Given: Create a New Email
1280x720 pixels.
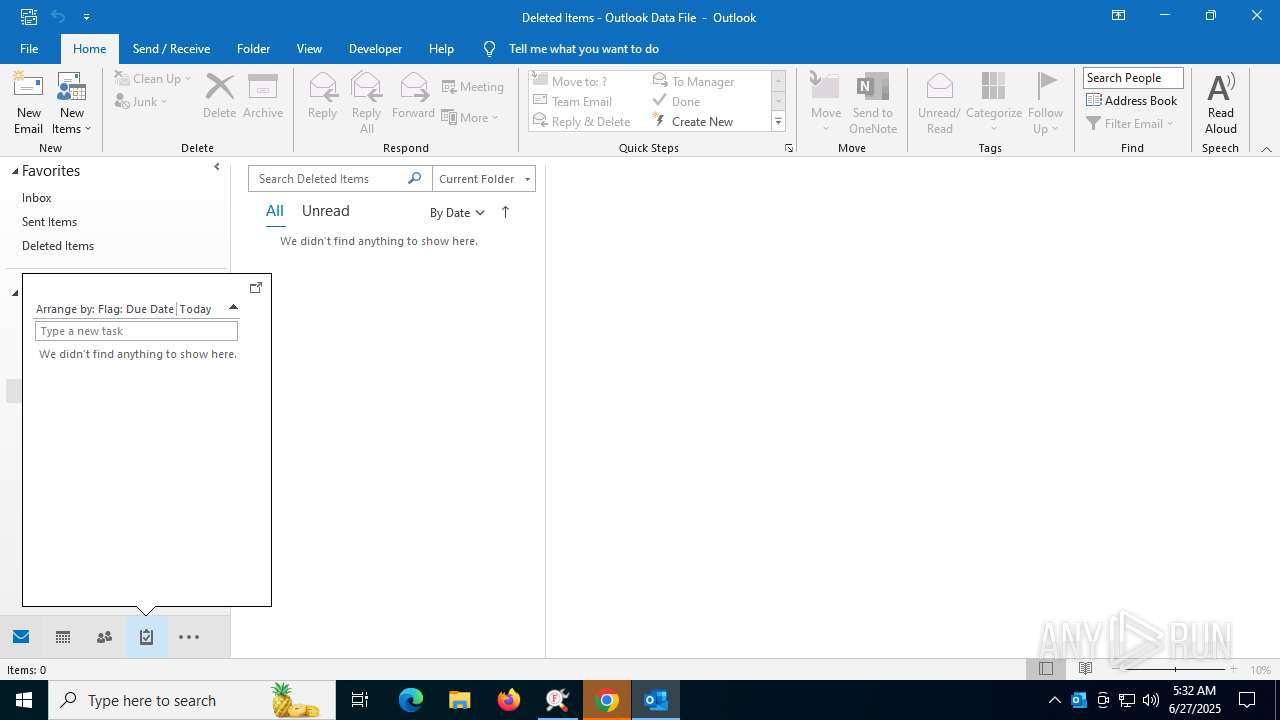Looking at the screenshot, I should pyautogui.click(x=28, y=103).
